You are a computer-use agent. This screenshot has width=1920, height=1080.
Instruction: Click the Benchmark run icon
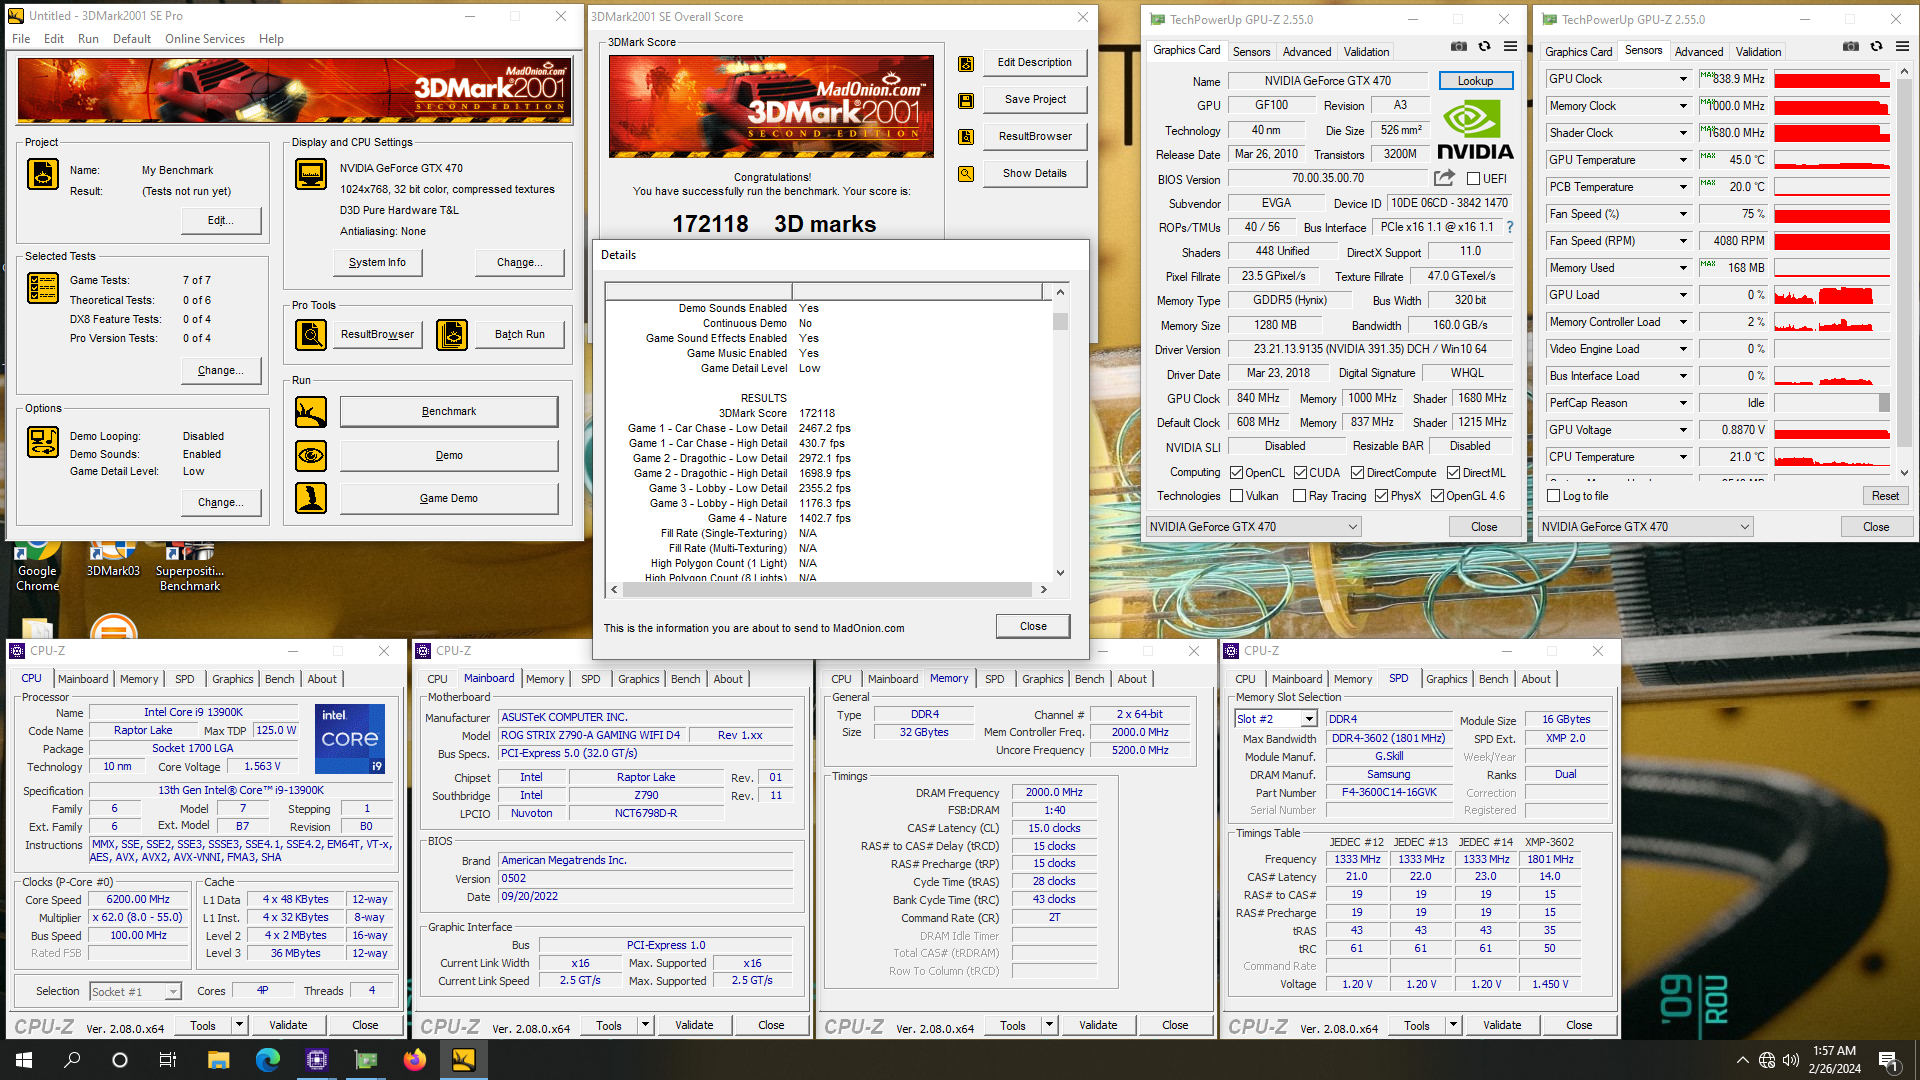tap(311, 412)
